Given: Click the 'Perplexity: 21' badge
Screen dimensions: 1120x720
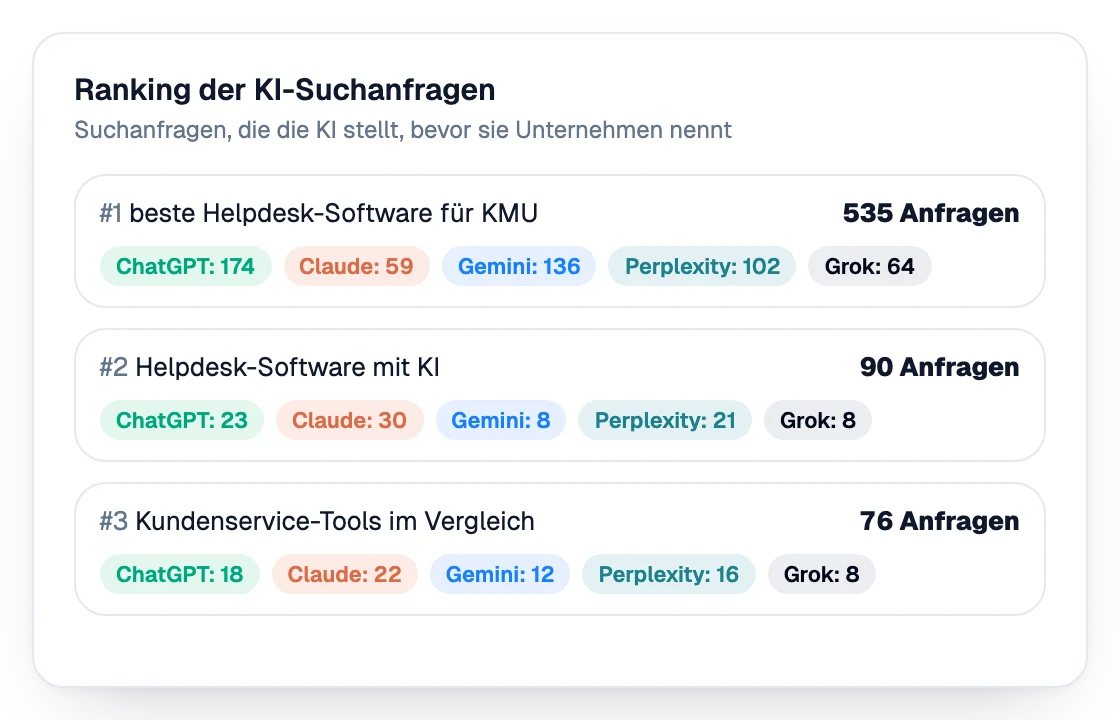Looking at the screenshot, I should (665, 420).
